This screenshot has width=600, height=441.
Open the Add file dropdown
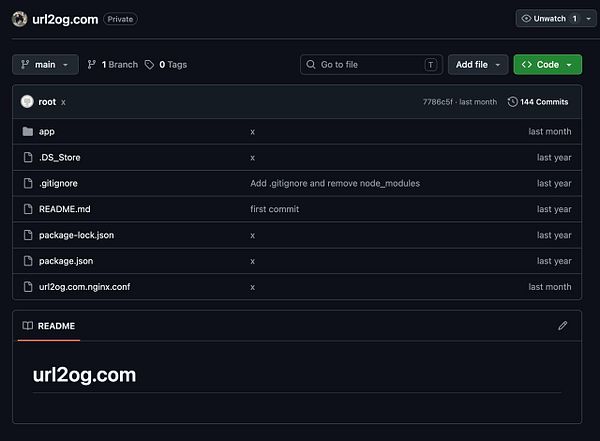click(478, 65)
